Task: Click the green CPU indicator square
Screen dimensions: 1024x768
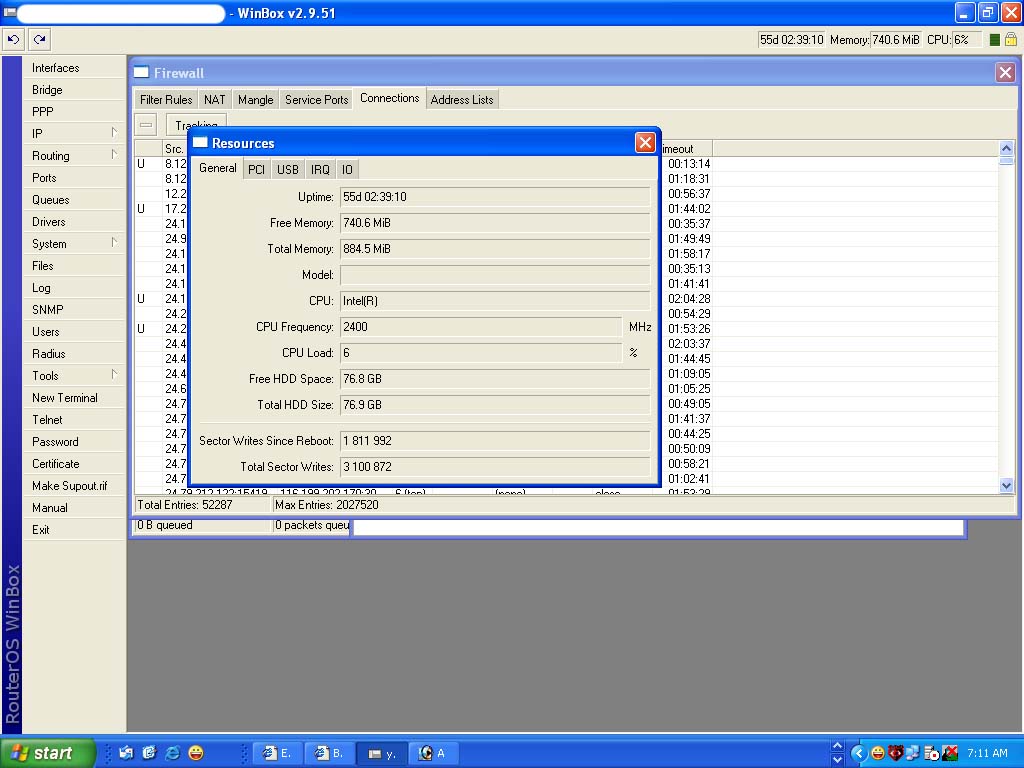Action: pyautogui.click(x=995, y=40)
